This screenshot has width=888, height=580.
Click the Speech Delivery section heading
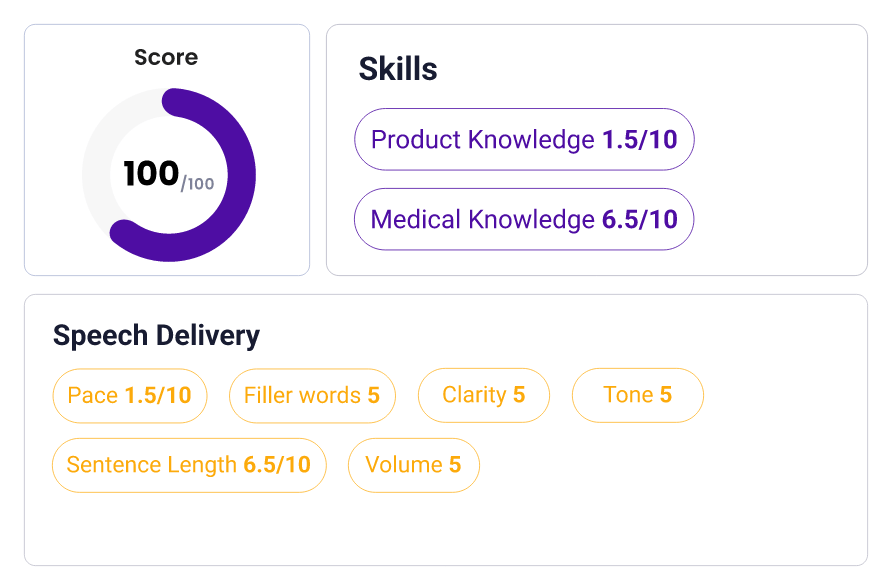pos(156,335)
